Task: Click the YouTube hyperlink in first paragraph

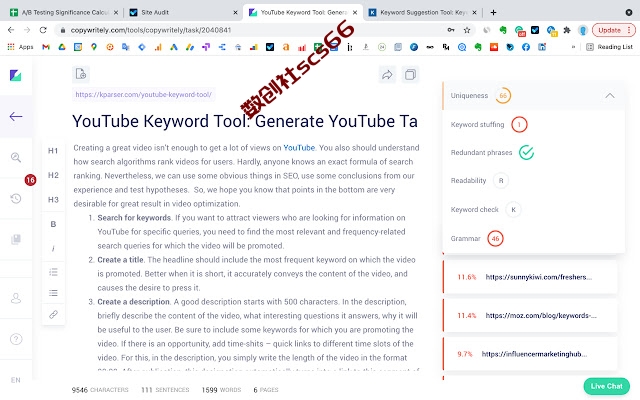Action: (x=299, y=148)
